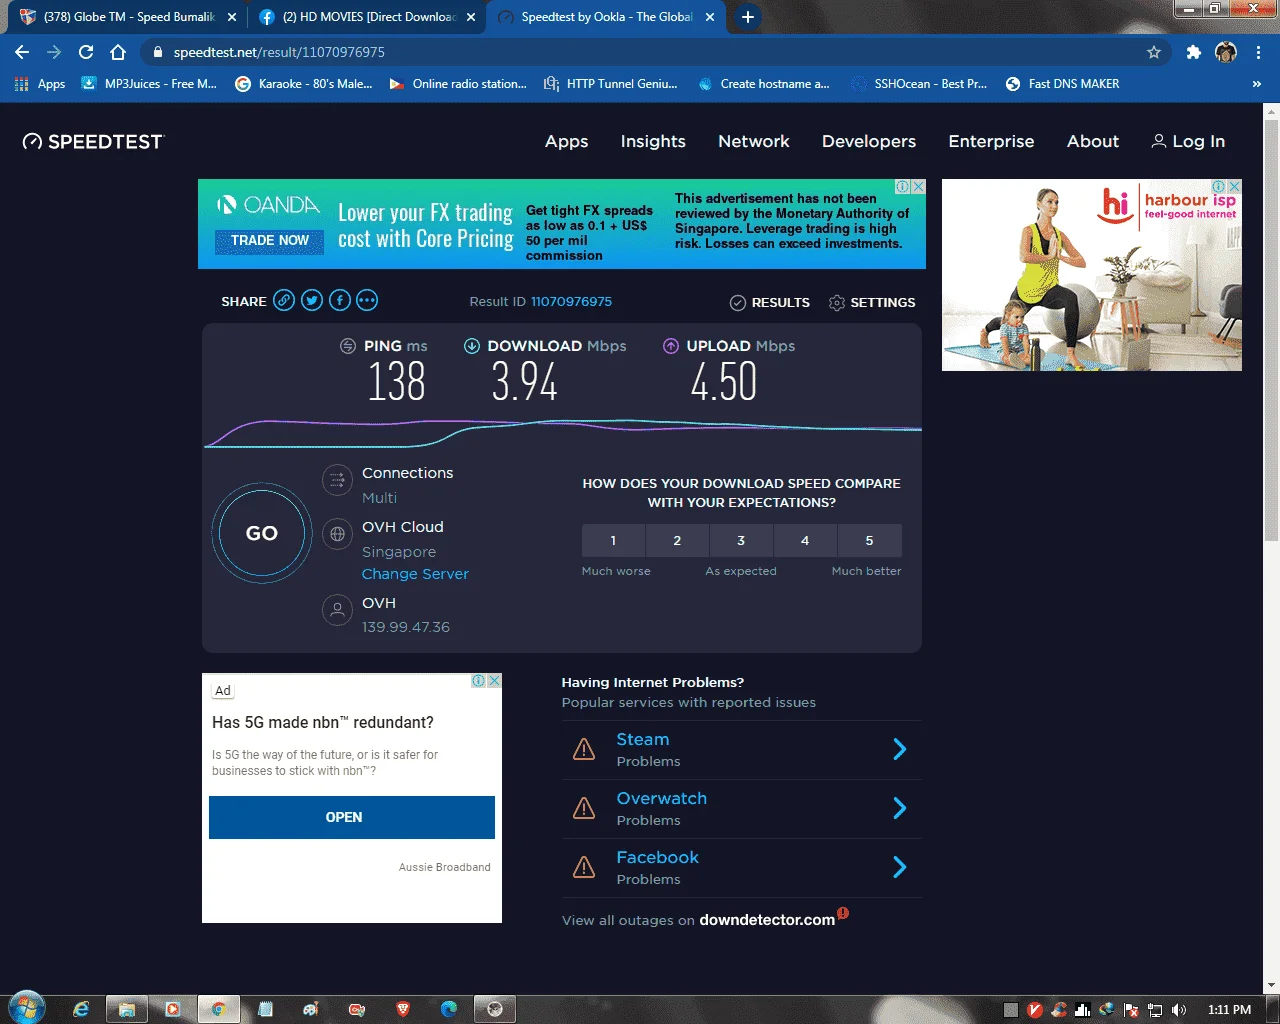The image size is (1280, 1024).
Task: Rate download speed 5, much better
Action: (869, 540)
